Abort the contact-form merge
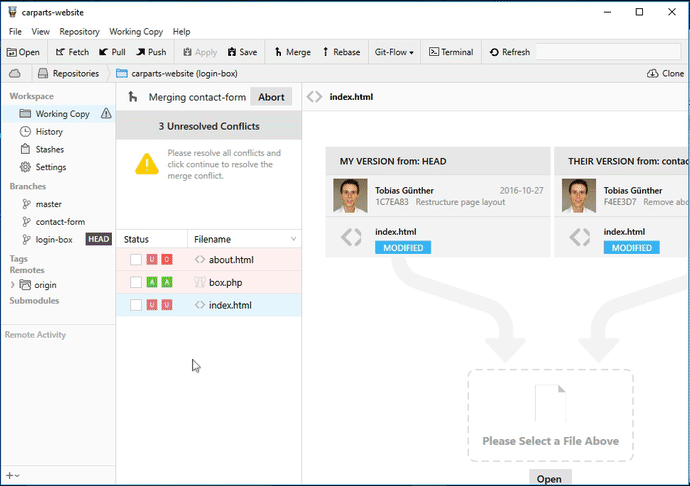Screen dimensions: 690x486 coord(271,97)
